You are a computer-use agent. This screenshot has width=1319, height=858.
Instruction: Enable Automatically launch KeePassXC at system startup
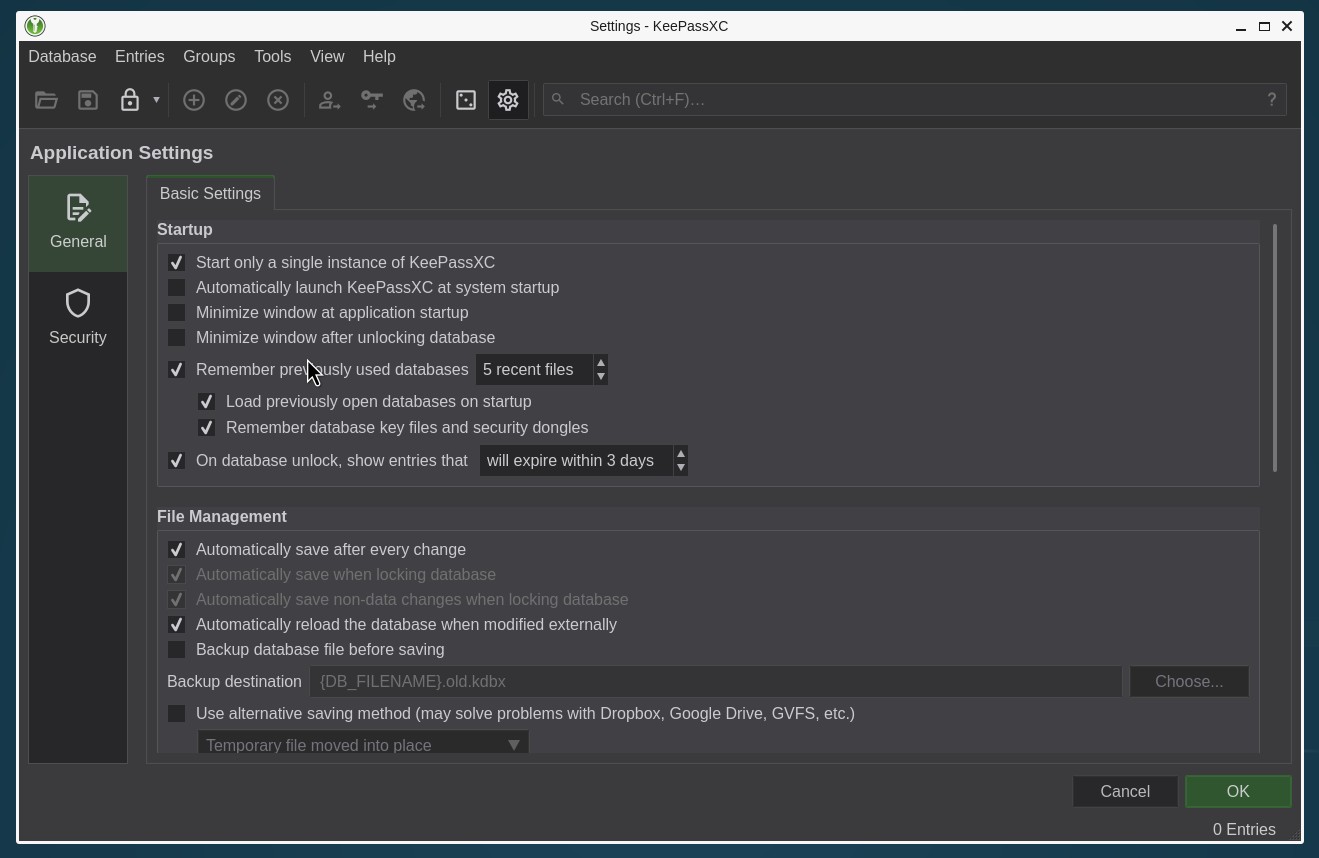point(176,287)
